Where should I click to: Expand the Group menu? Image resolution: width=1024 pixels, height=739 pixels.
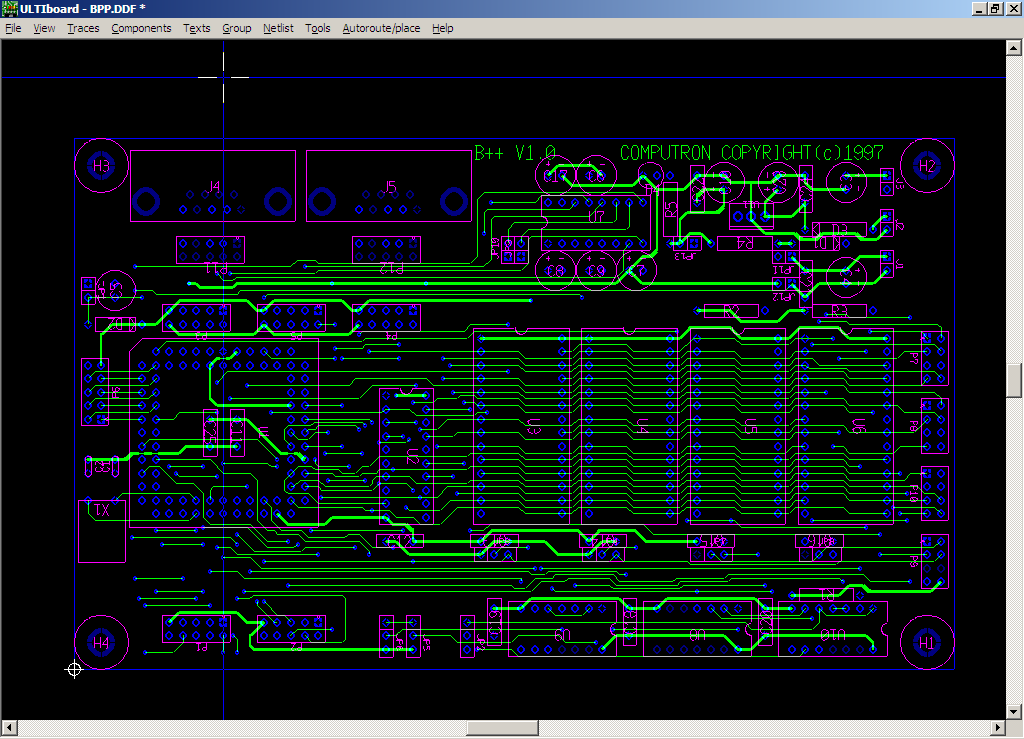[x=236, y=28]
